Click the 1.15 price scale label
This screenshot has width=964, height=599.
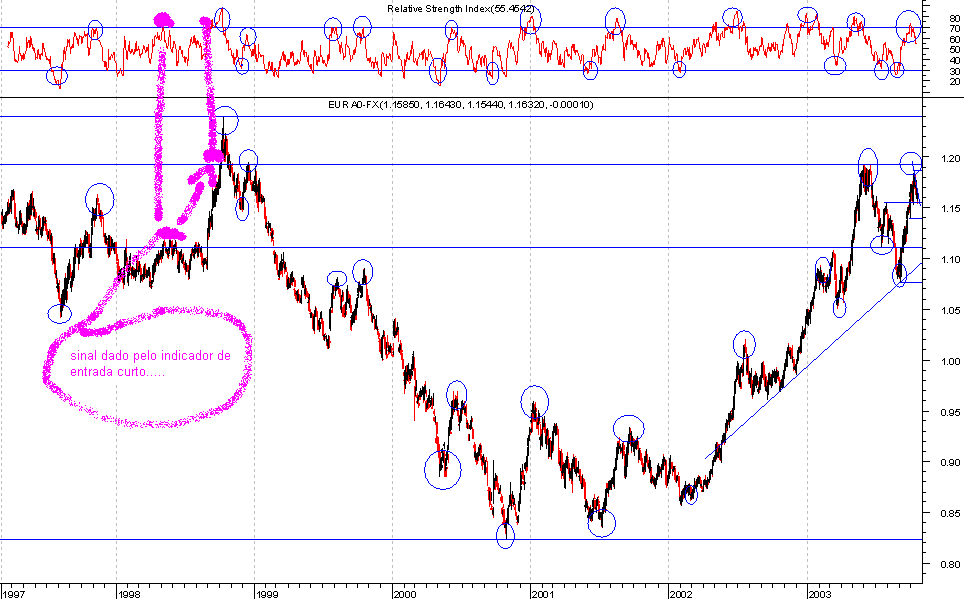(950, 208)
